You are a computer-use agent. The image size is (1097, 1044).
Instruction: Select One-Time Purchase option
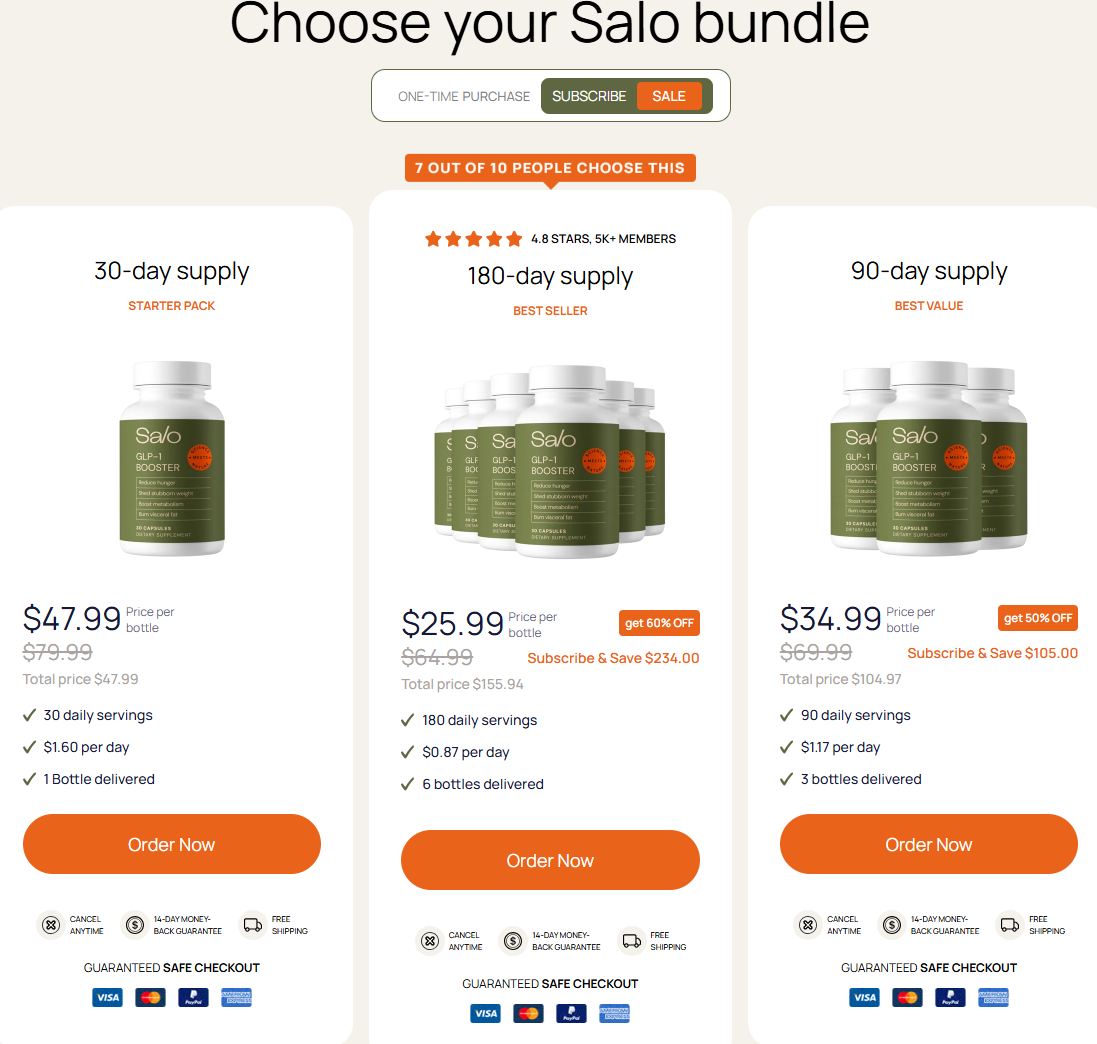tap(464, 96)
